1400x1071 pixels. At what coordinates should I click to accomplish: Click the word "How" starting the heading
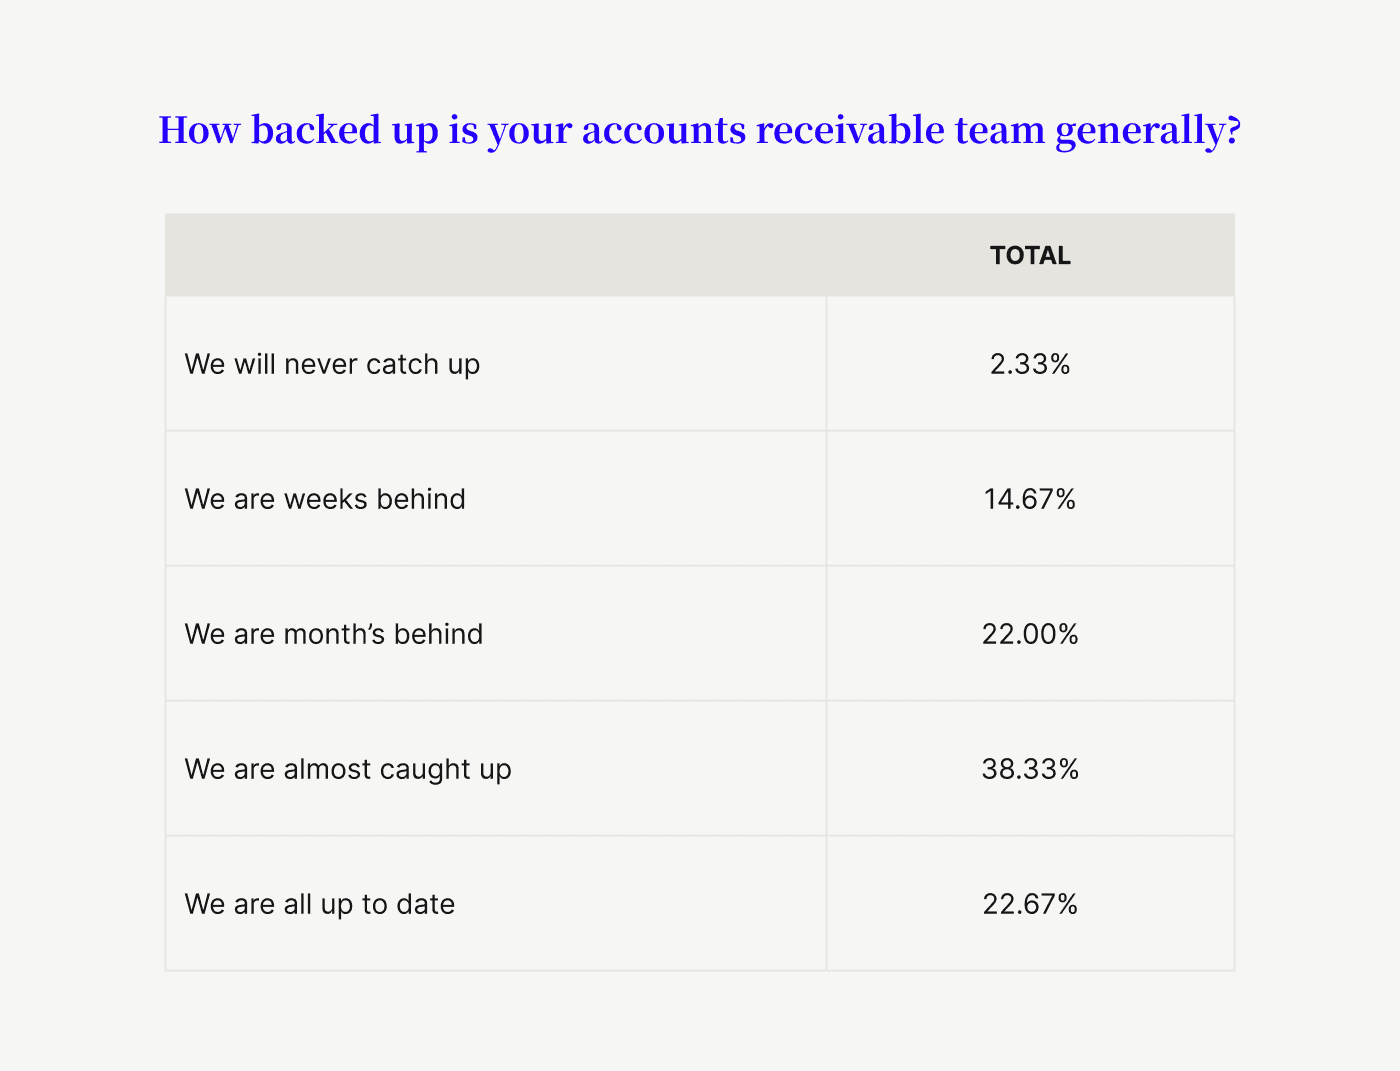click(x=199, y=131)
